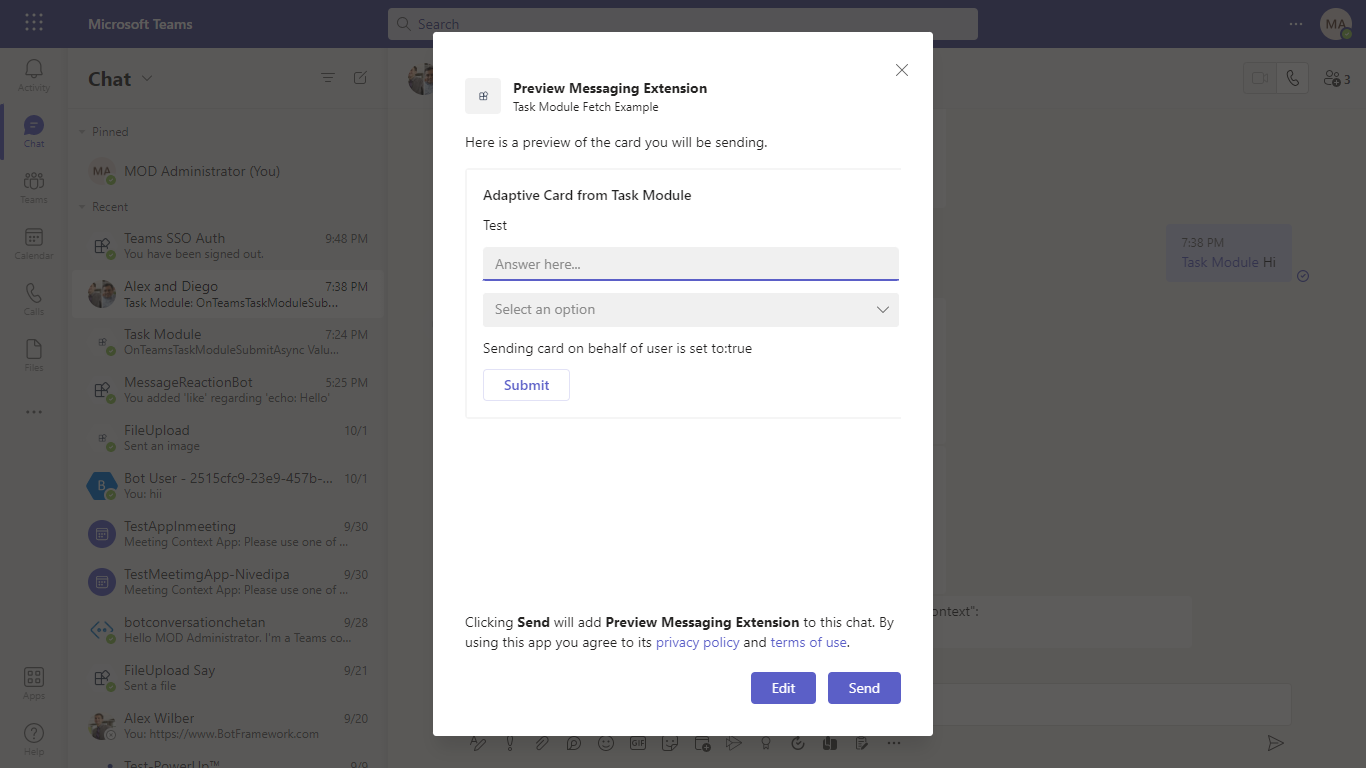Click the Answer here input field
The height and width of the screenshot is (768, 1366).
pos(691,264)
